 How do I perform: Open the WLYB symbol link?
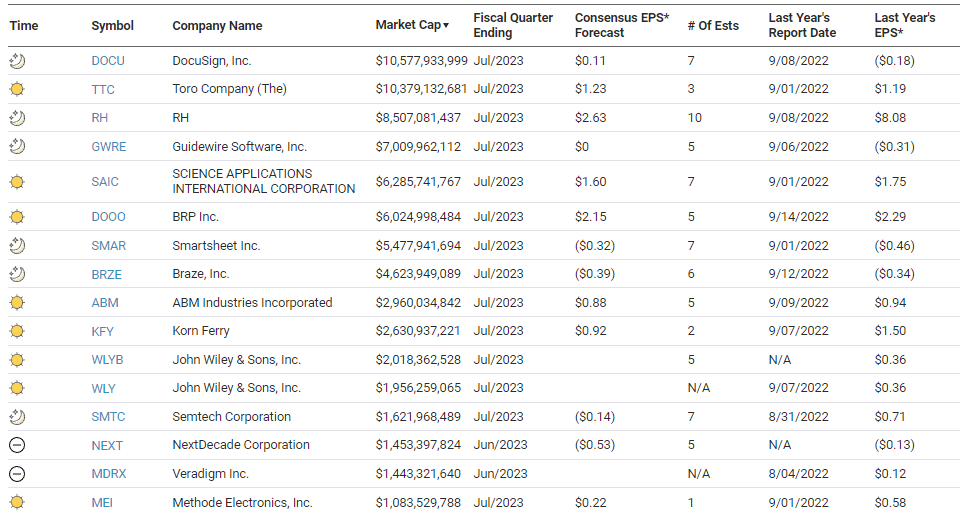point(107,360)
